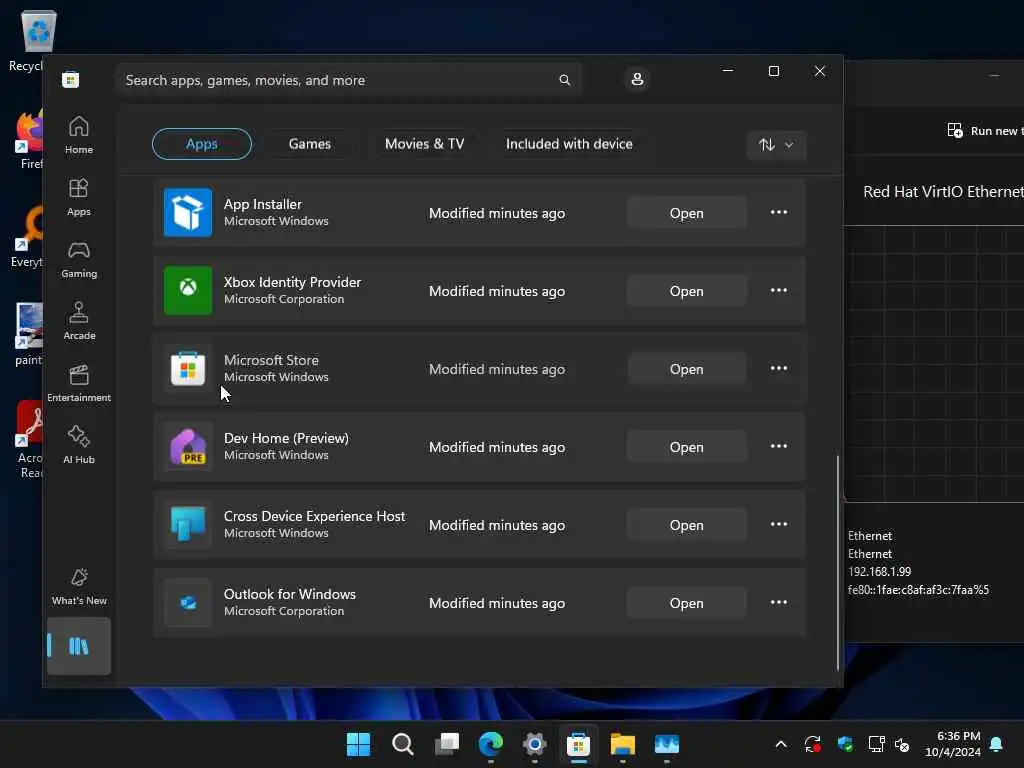The height and width of the screenshot is (768, 1024).
Task: Open more options for Dev Home (Preview)
Action: (x=778, y=447)
